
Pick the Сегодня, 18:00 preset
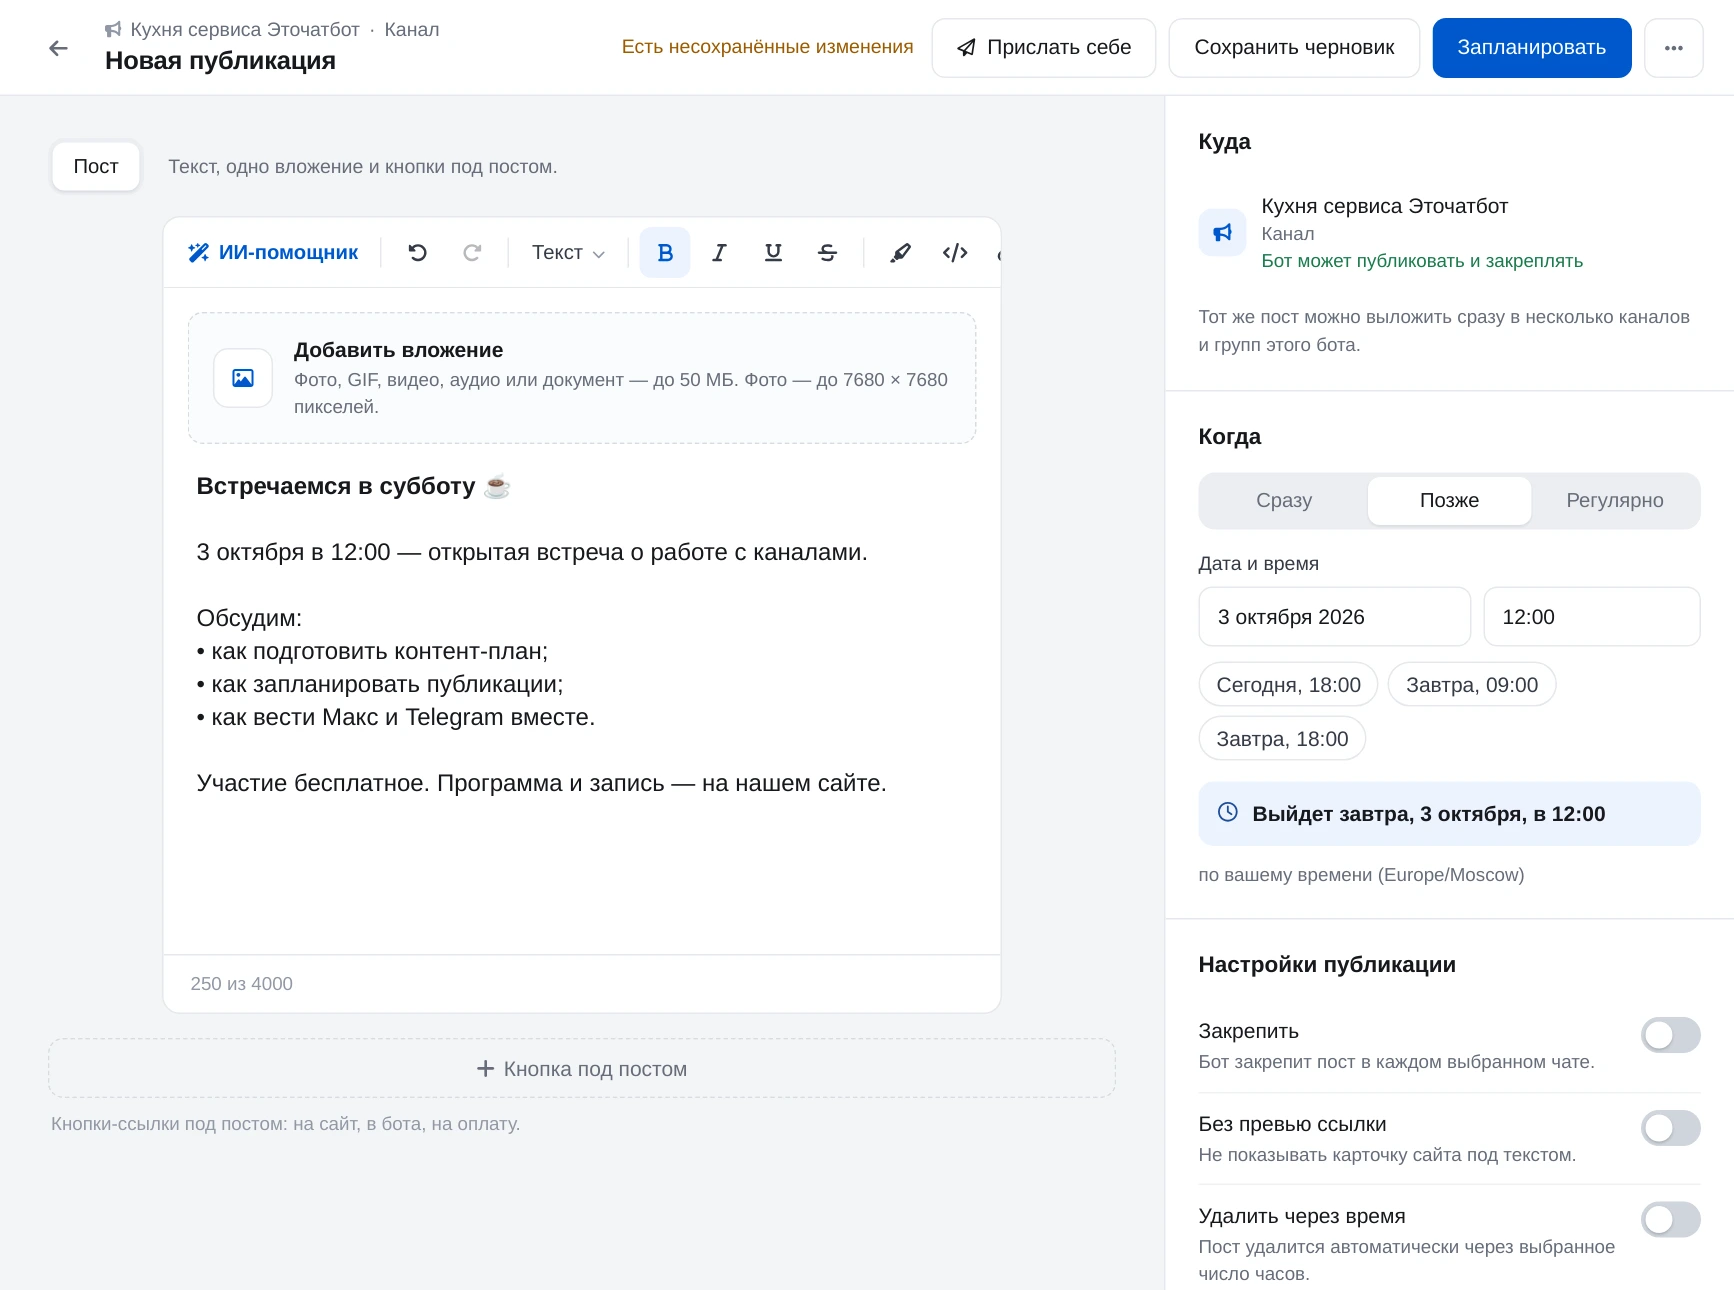click(x=1288, y=685)
